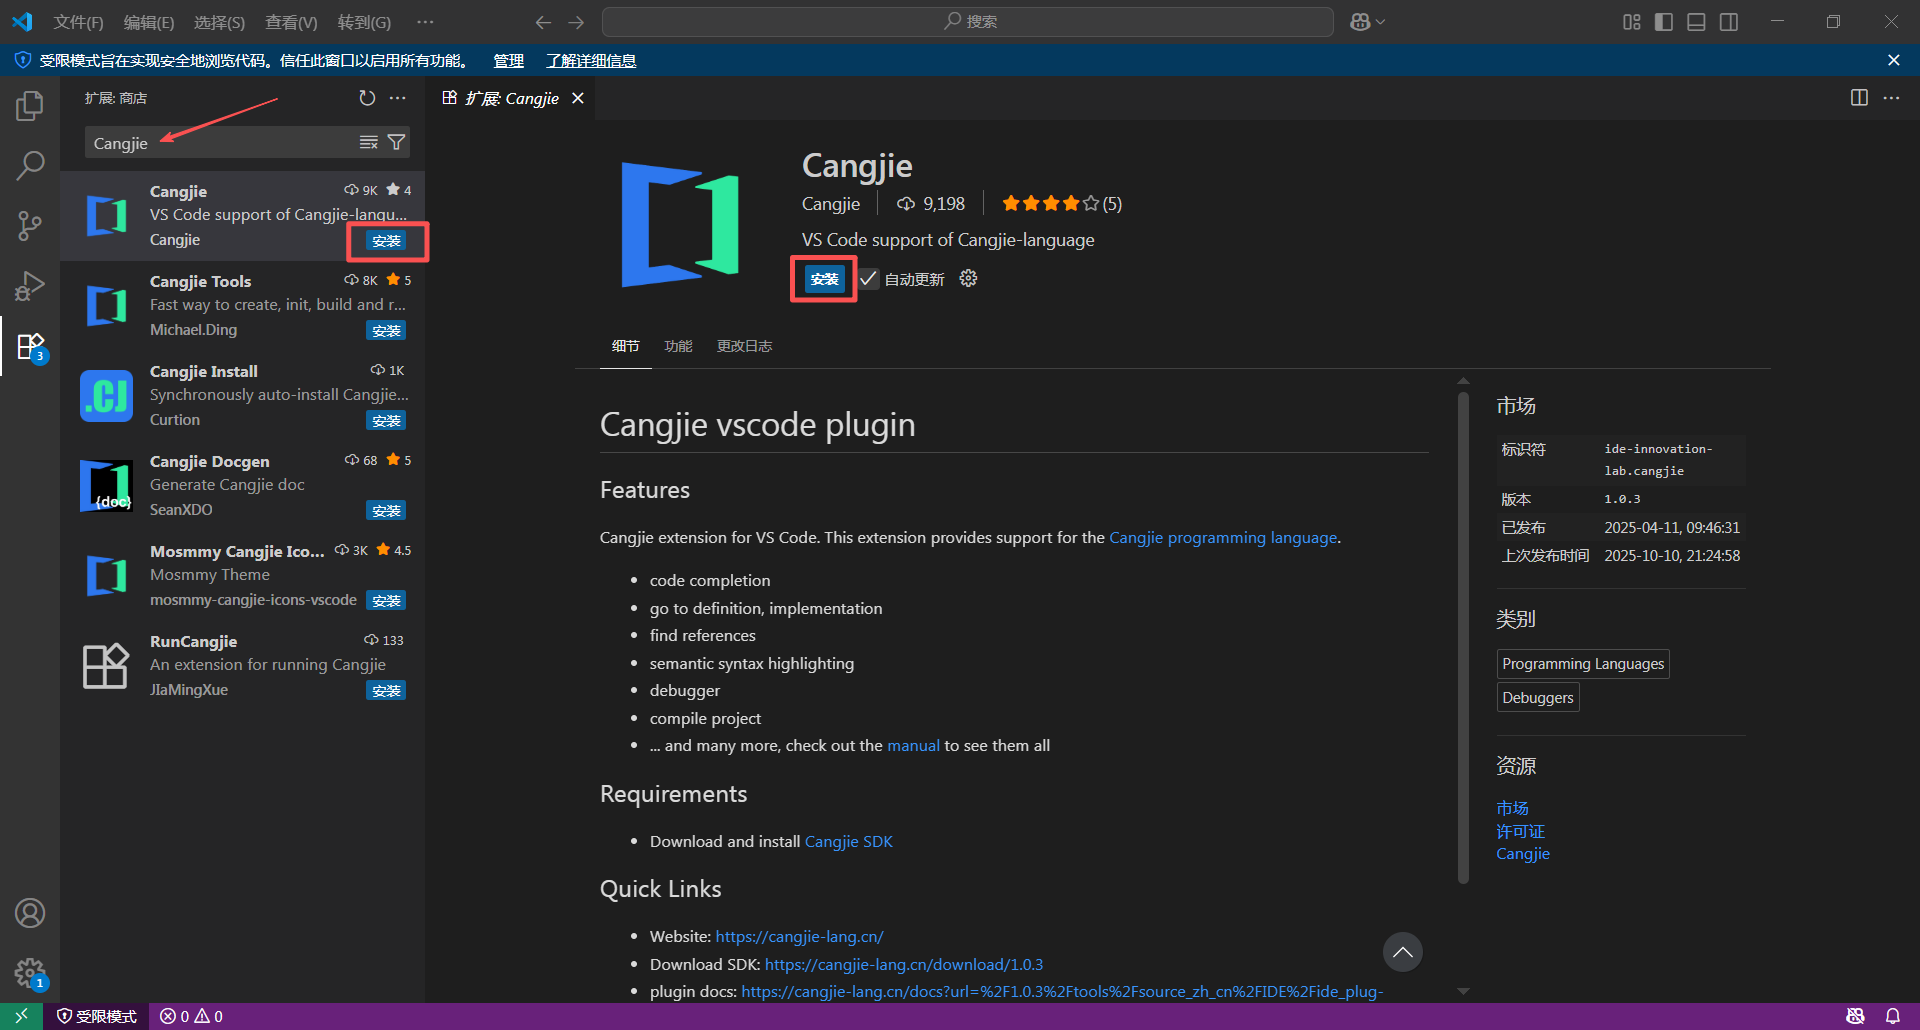
Task: Install Cangjie from the sidebar list
Action: 386,241
